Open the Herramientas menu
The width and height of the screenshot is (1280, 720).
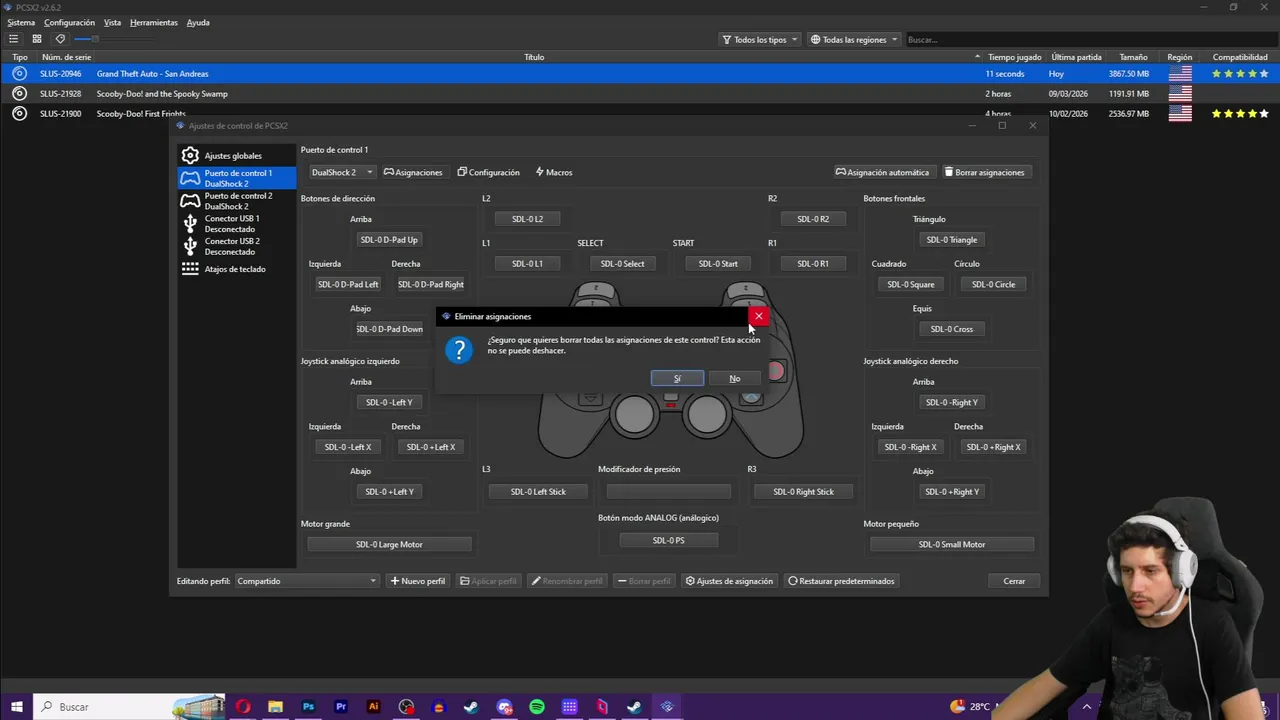(x=154, y=22)
